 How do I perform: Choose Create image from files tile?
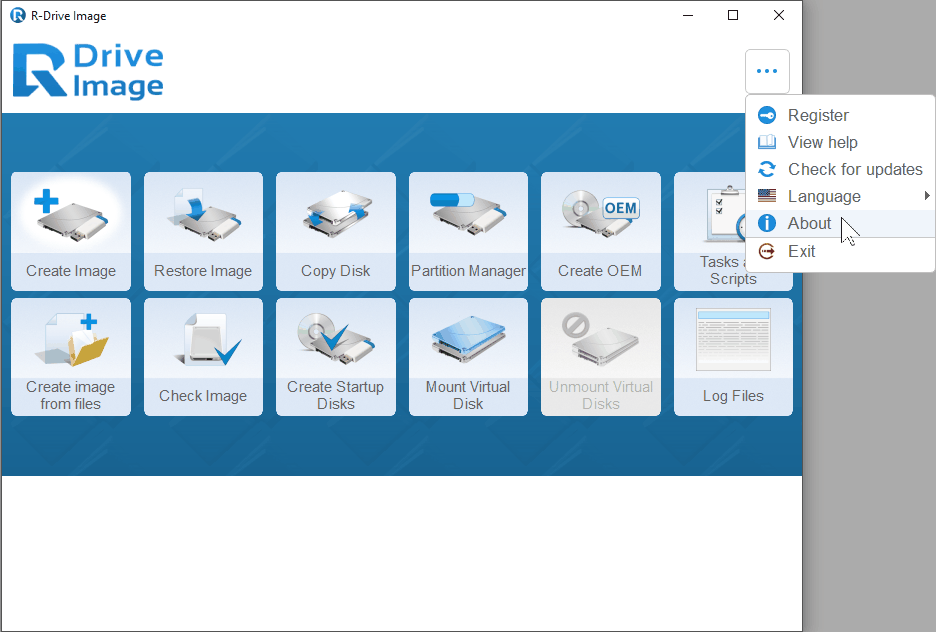click(x=71, y=357)
